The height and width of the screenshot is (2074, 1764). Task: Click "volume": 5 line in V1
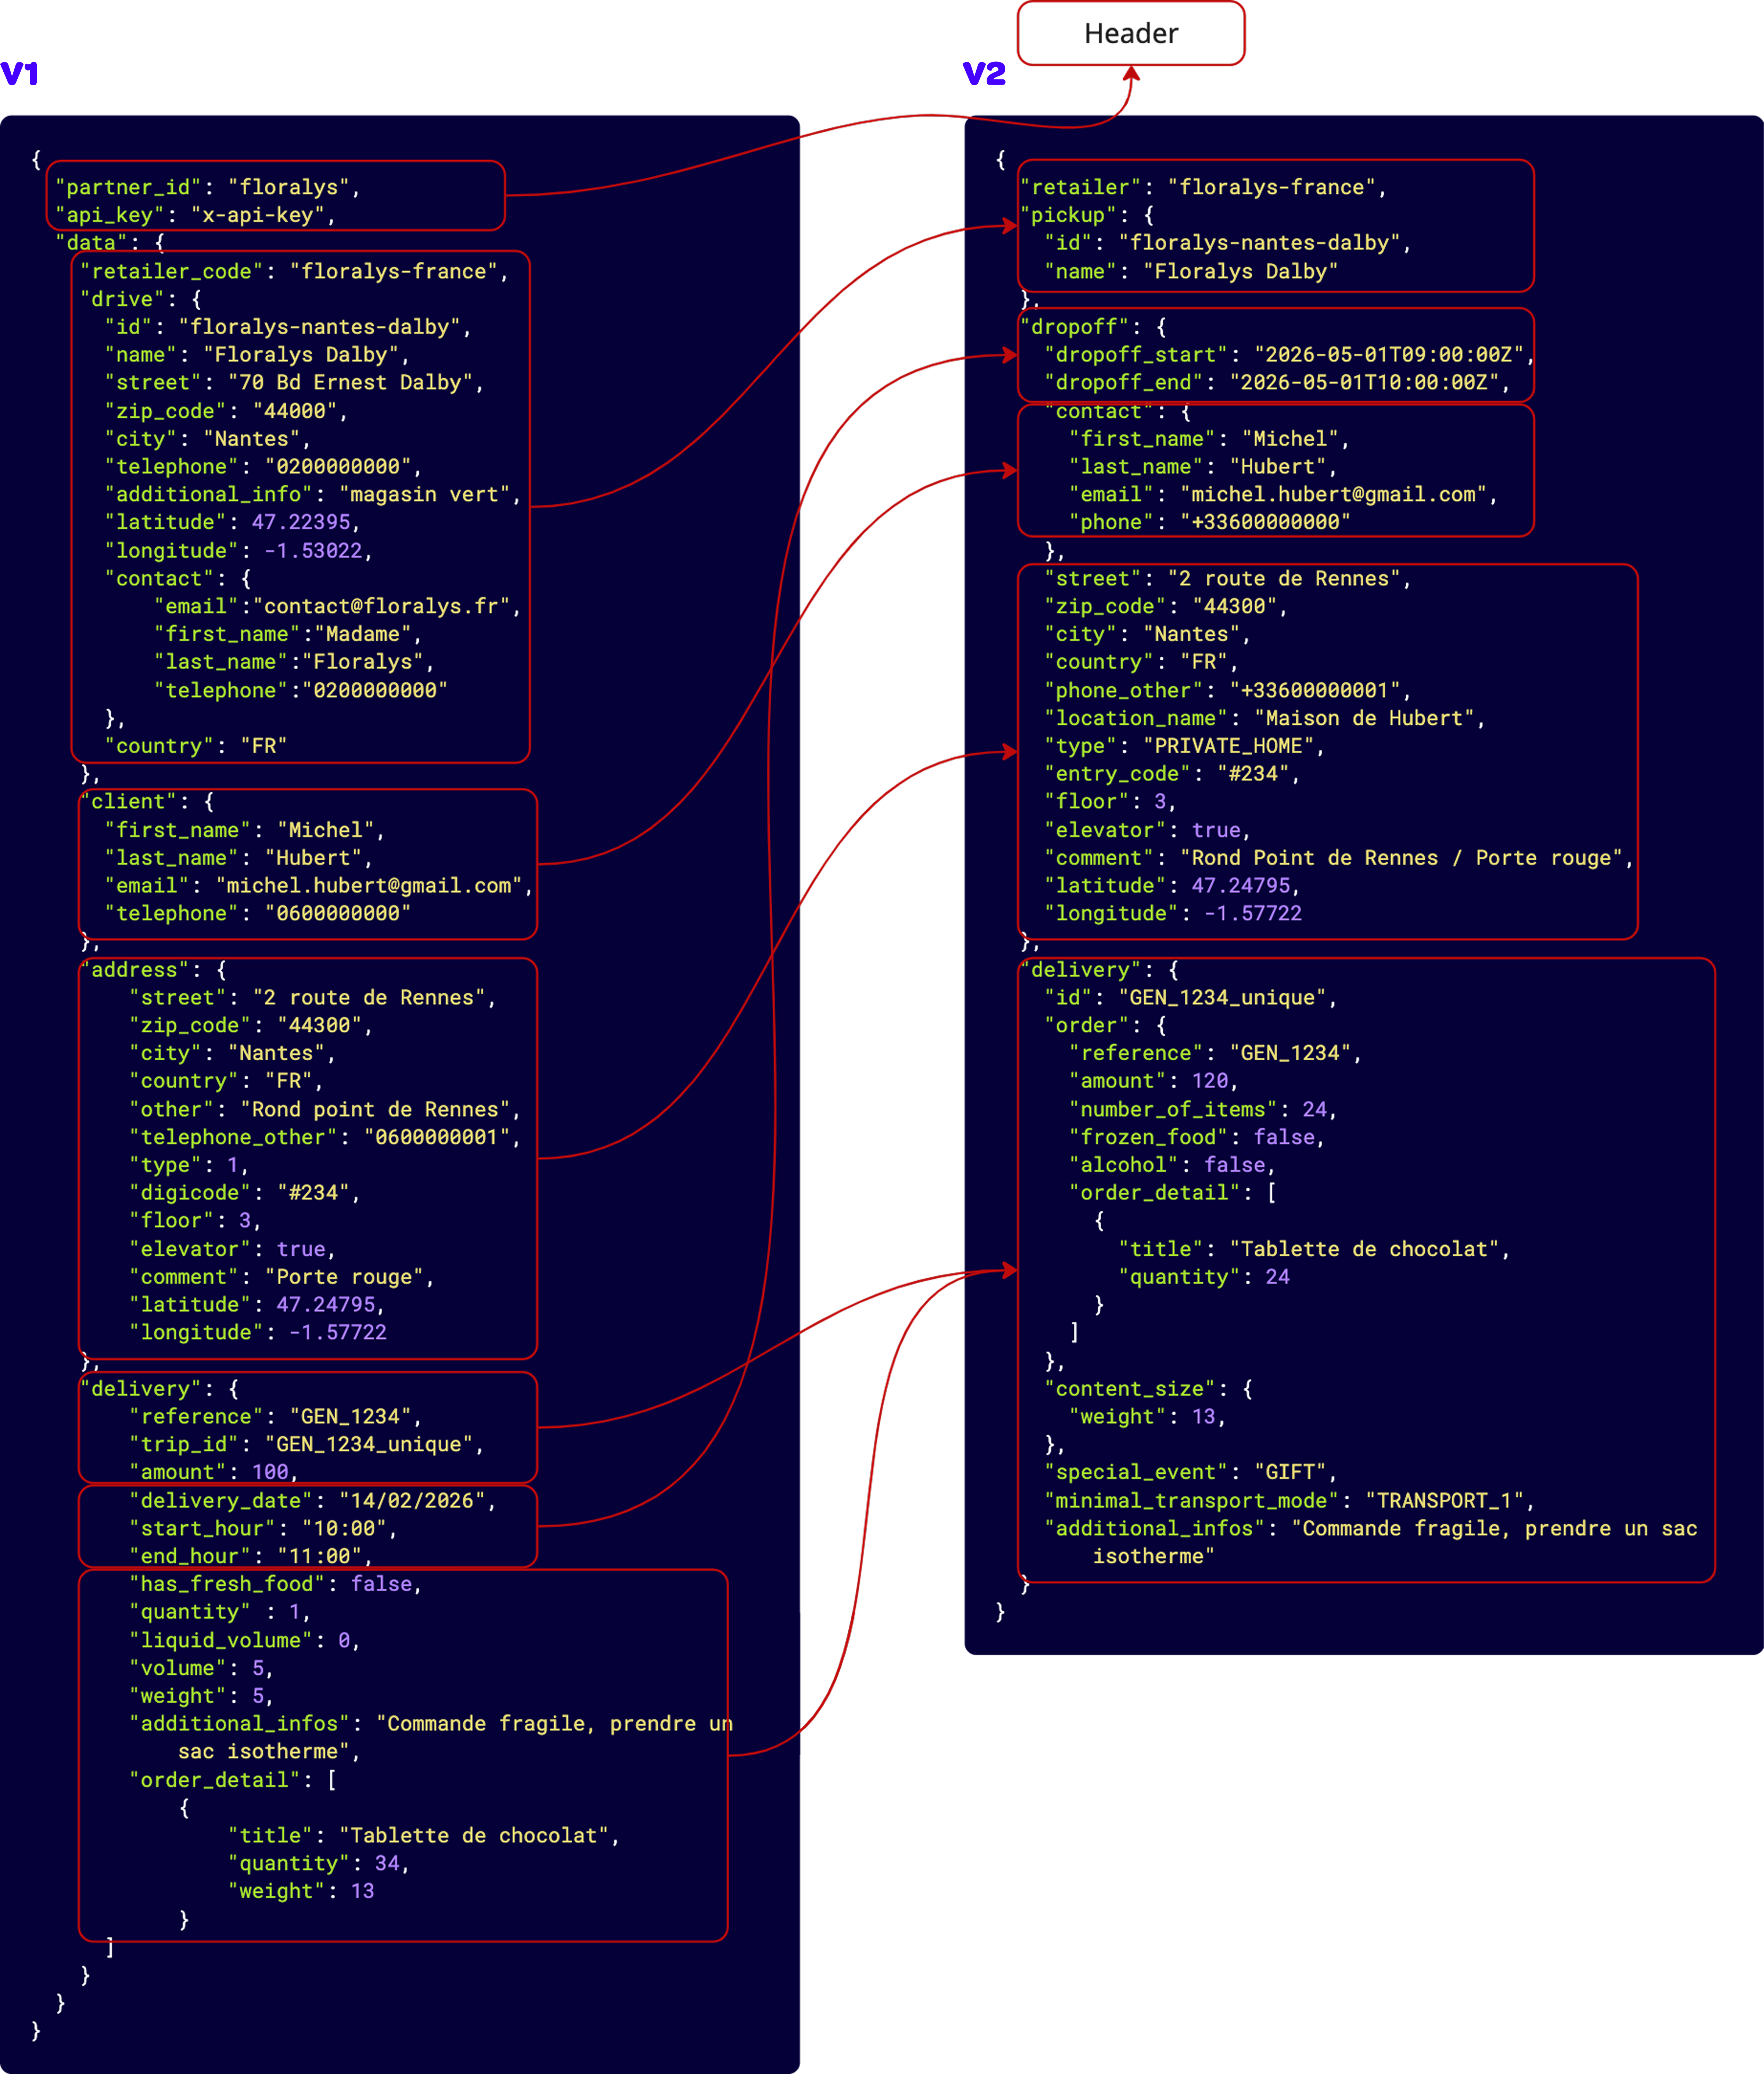[201, 1668]
